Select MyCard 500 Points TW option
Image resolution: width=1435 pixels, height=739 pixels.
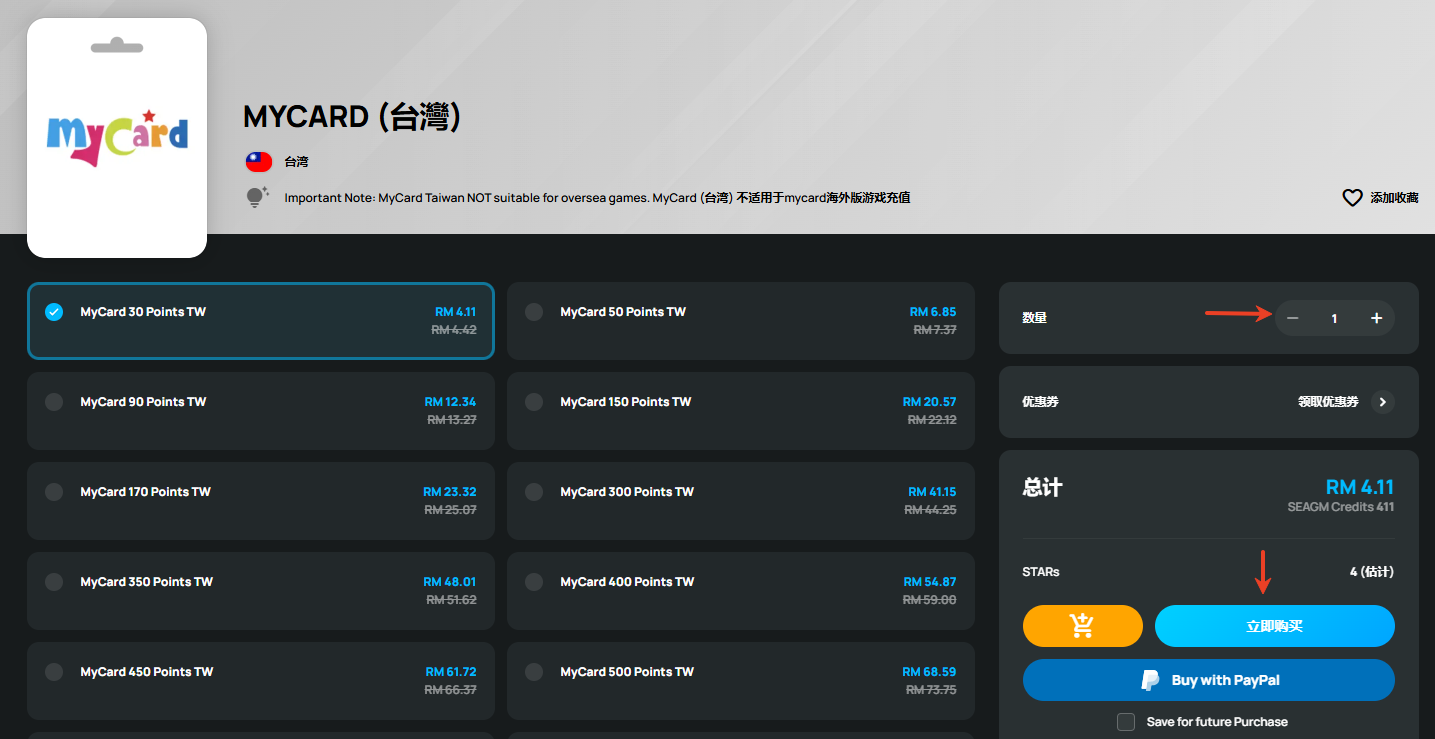pyautogui.click(x=741, y=681)
